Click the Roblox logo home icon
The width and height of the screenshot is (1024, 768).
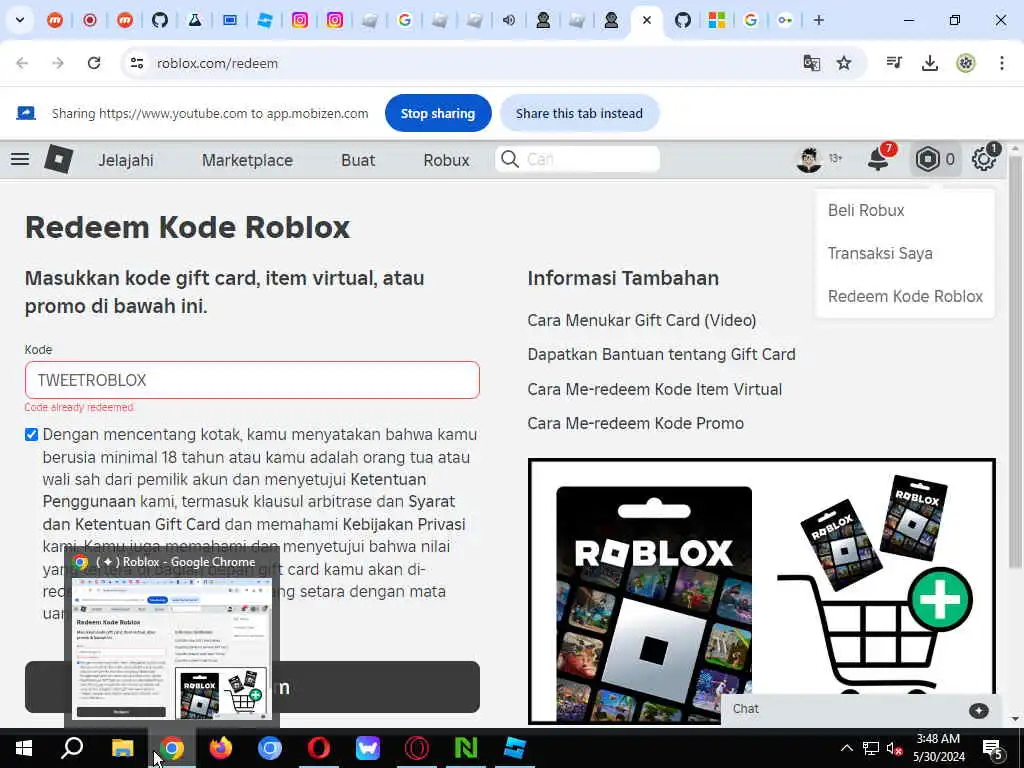[x=58, y=159]
